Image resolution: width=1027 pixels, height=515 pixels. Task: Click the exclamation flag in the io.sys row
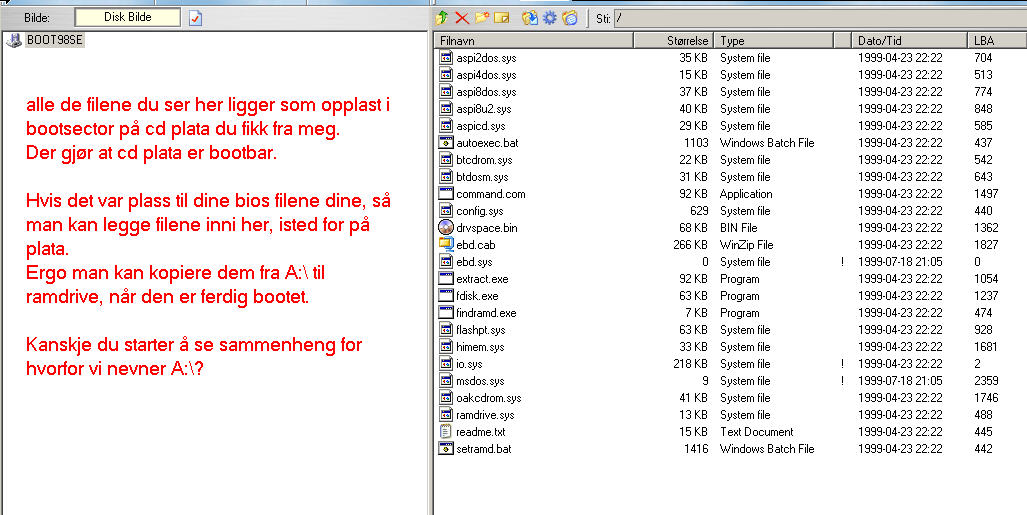[842, 364]
